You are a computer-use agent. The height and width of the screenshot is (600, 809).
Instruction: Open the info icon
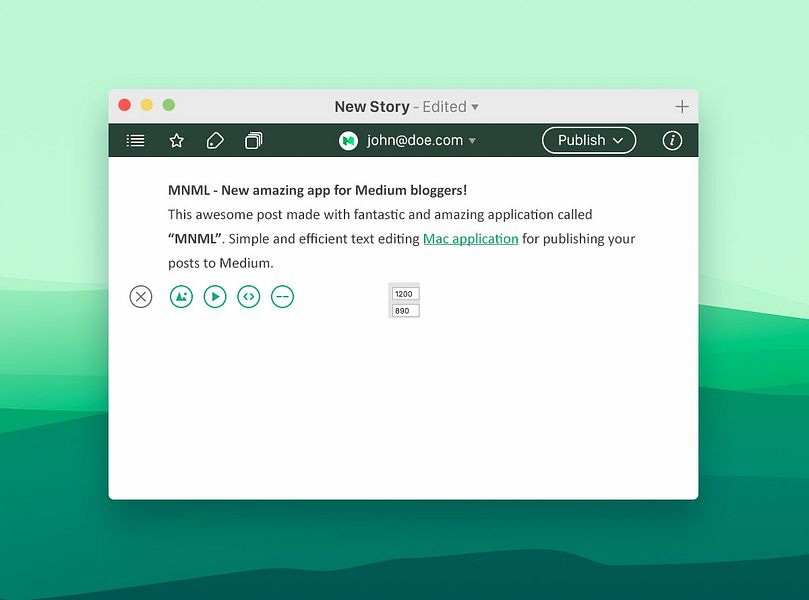[672, 140]
